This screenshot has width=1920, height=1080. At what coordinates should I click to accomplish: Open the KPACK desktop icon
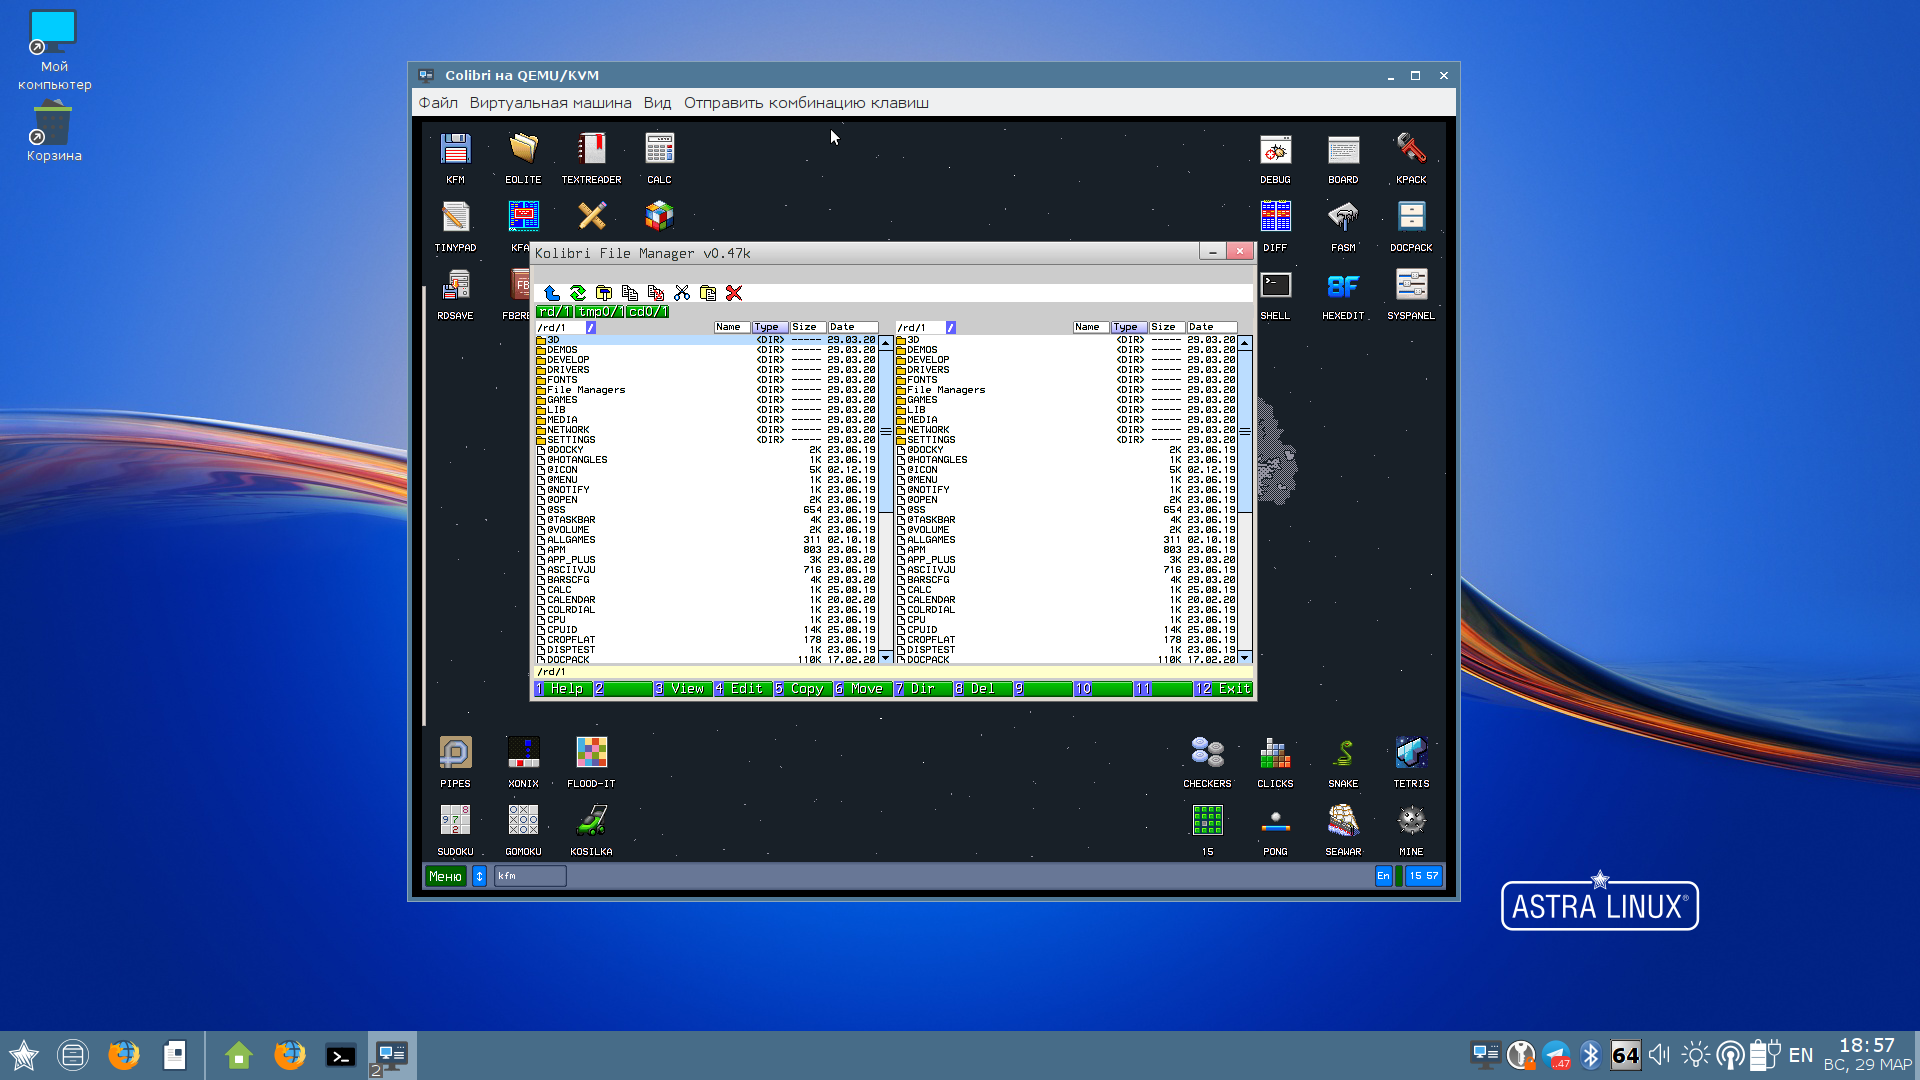click(1411, 150)
